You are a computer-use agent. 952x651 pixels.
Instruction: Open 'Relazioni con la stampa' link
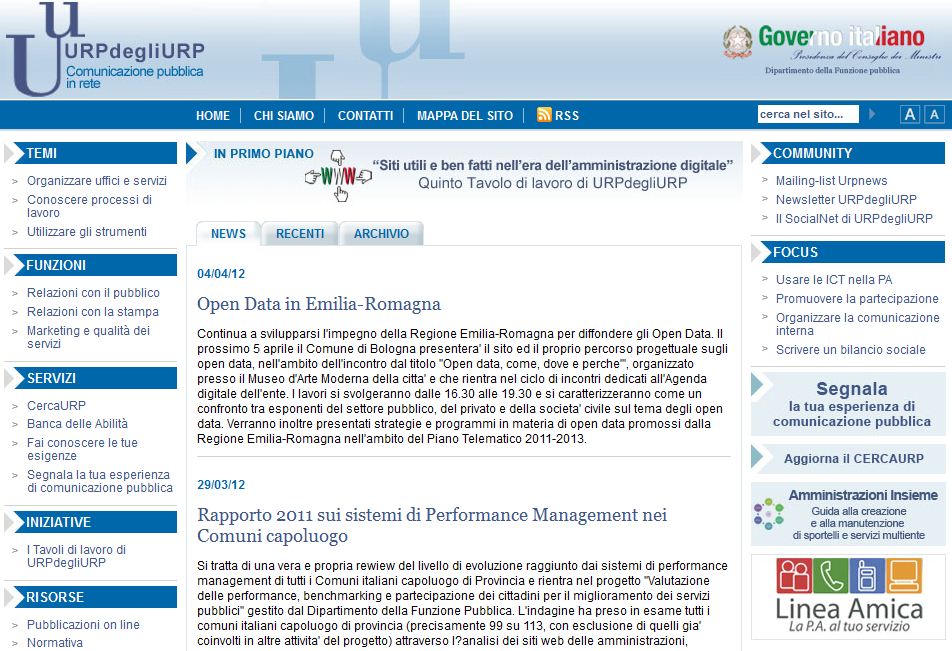click(x=93, y=312)
